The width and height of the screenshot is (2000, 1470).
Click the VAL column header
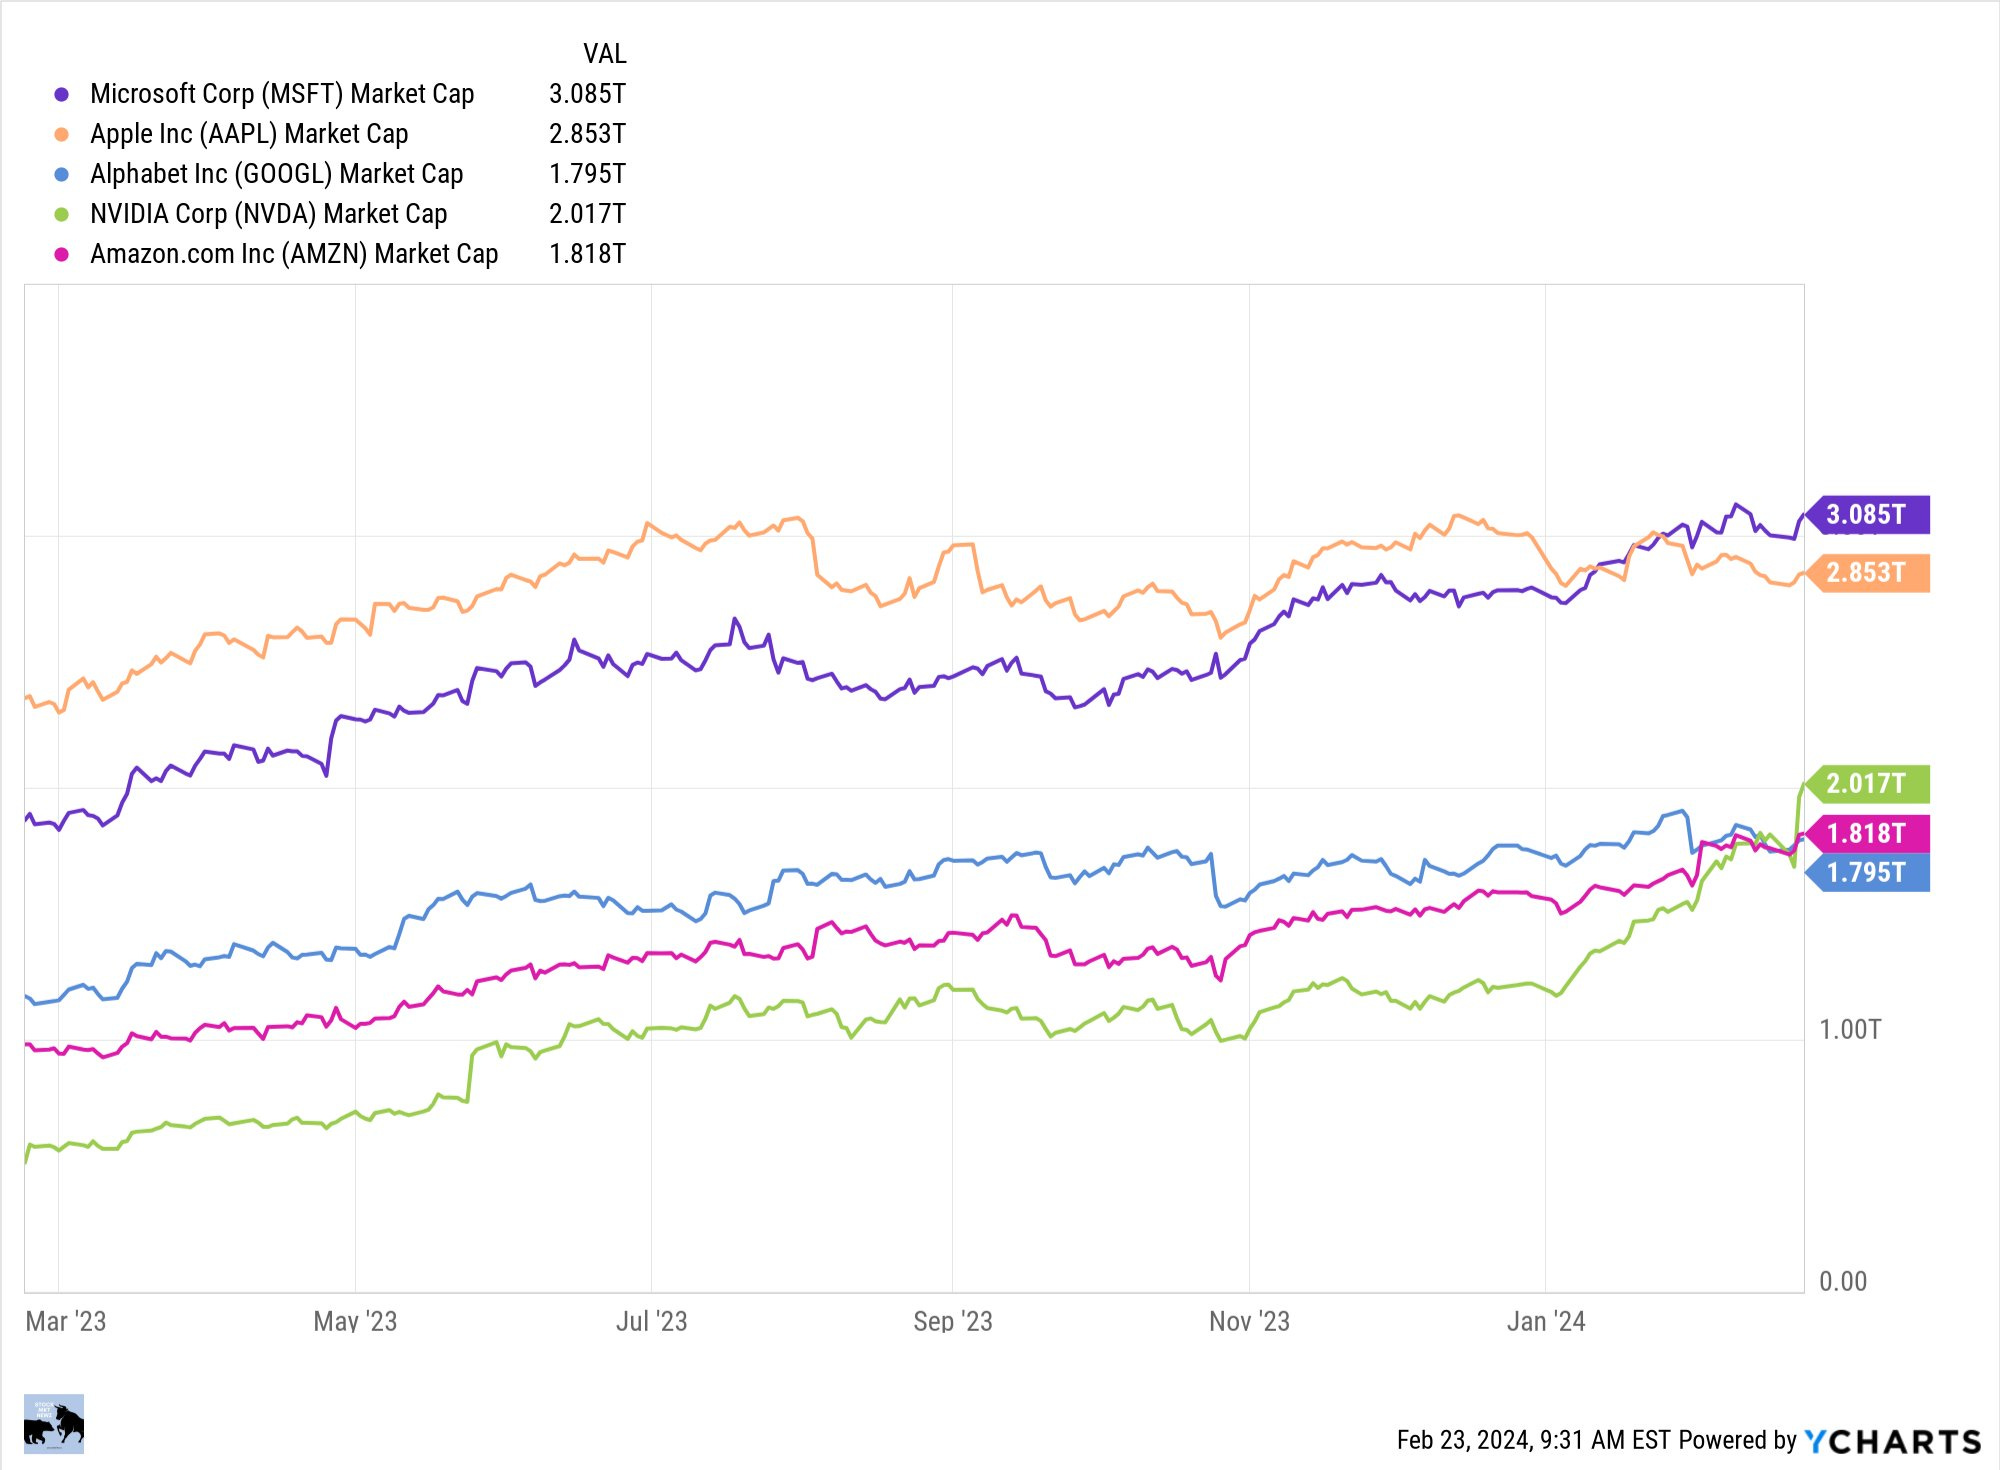(604, 54)
